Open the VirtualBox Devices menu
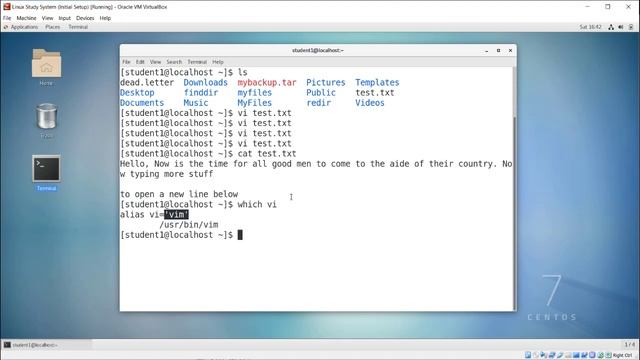The image size is (640, 360). click(x=85, y=18)
